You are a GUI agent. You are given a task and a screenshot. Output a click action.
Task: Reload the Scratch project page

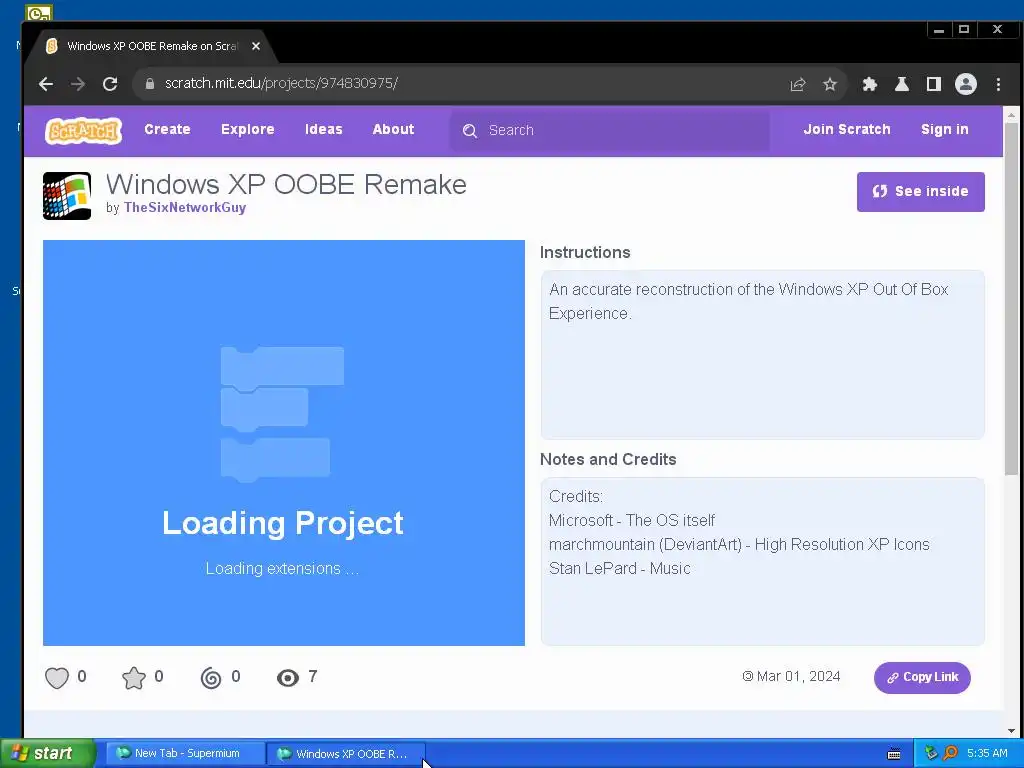(x=110, y=84)
